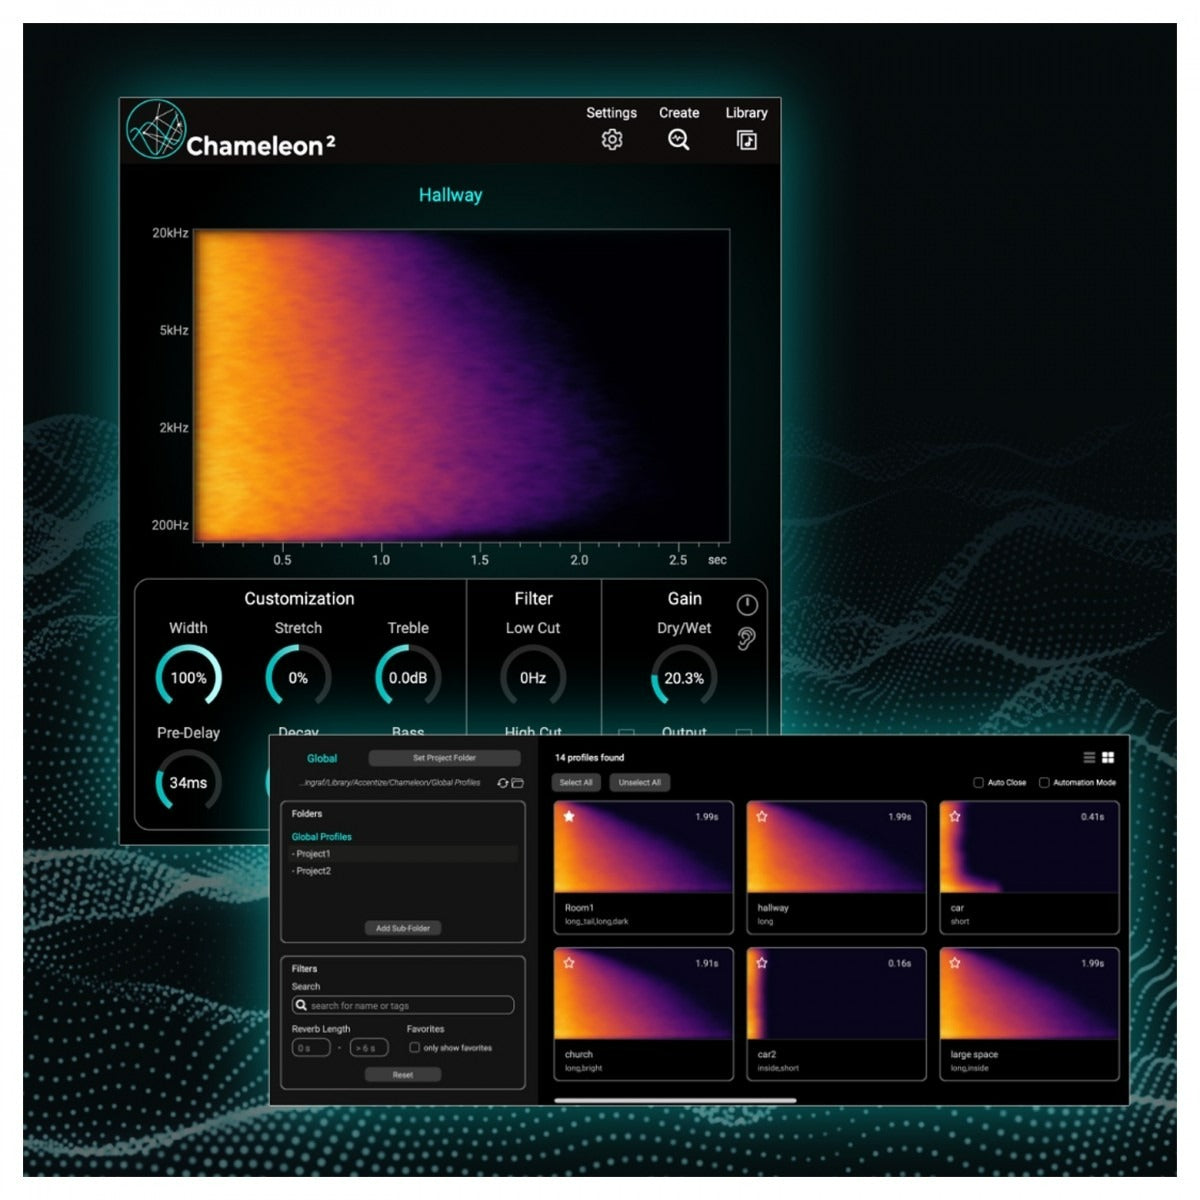Click the Add Sub-Folder button
This screenshot has height=1200, width=1200.
(x=403, y=928)
